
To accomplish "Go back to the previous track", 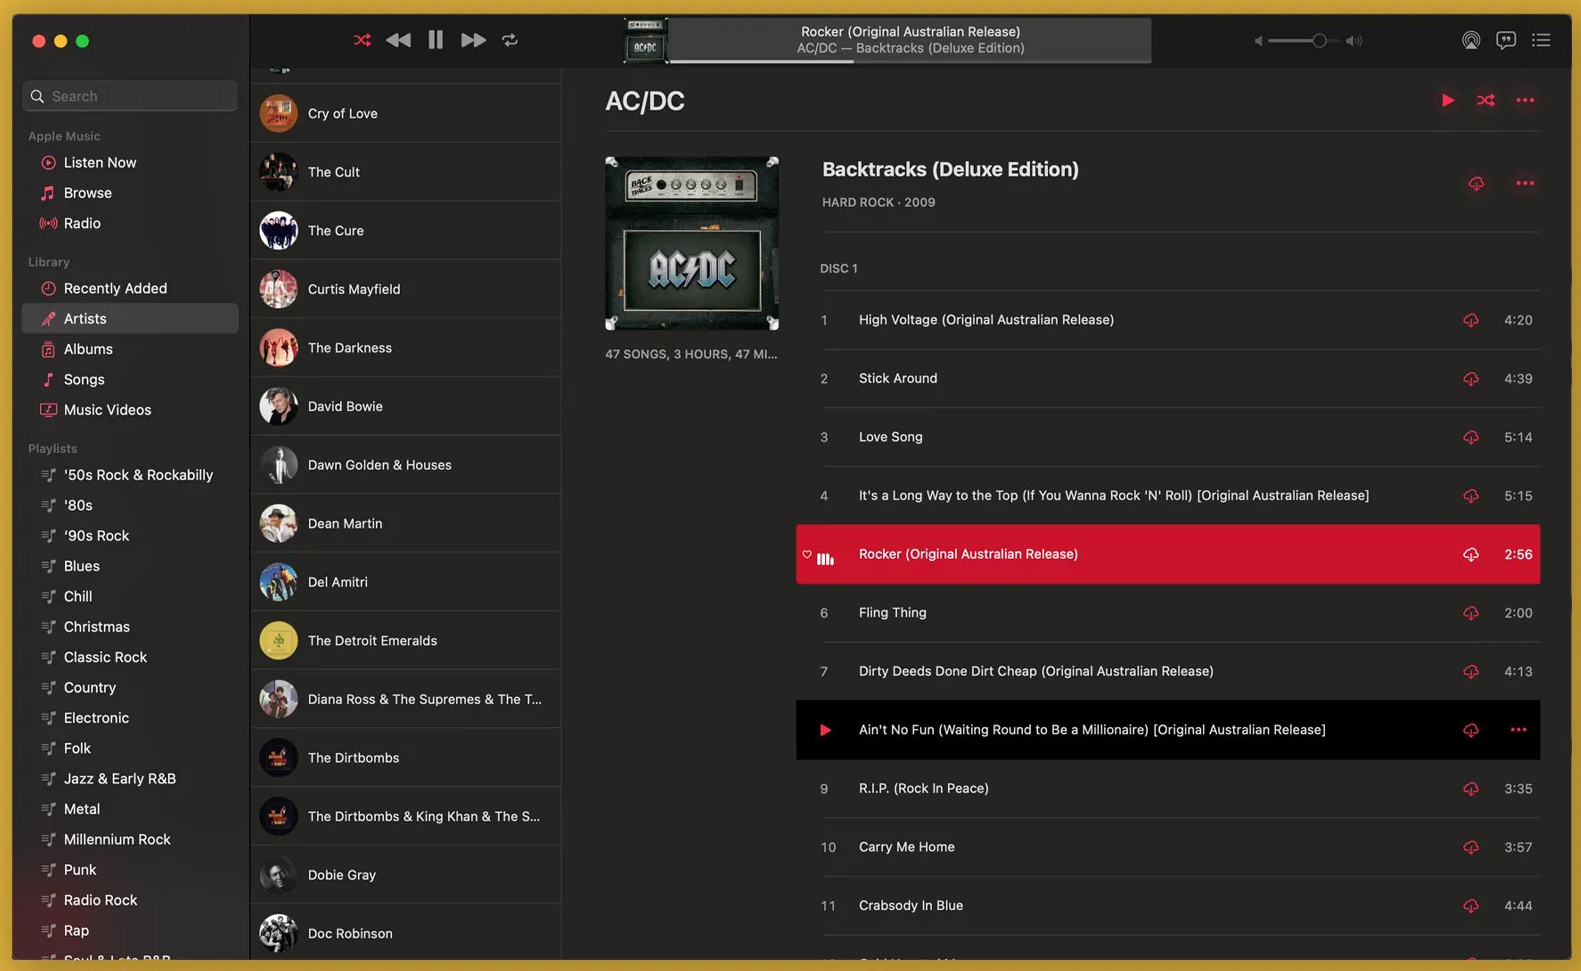I will pos(398,40).
